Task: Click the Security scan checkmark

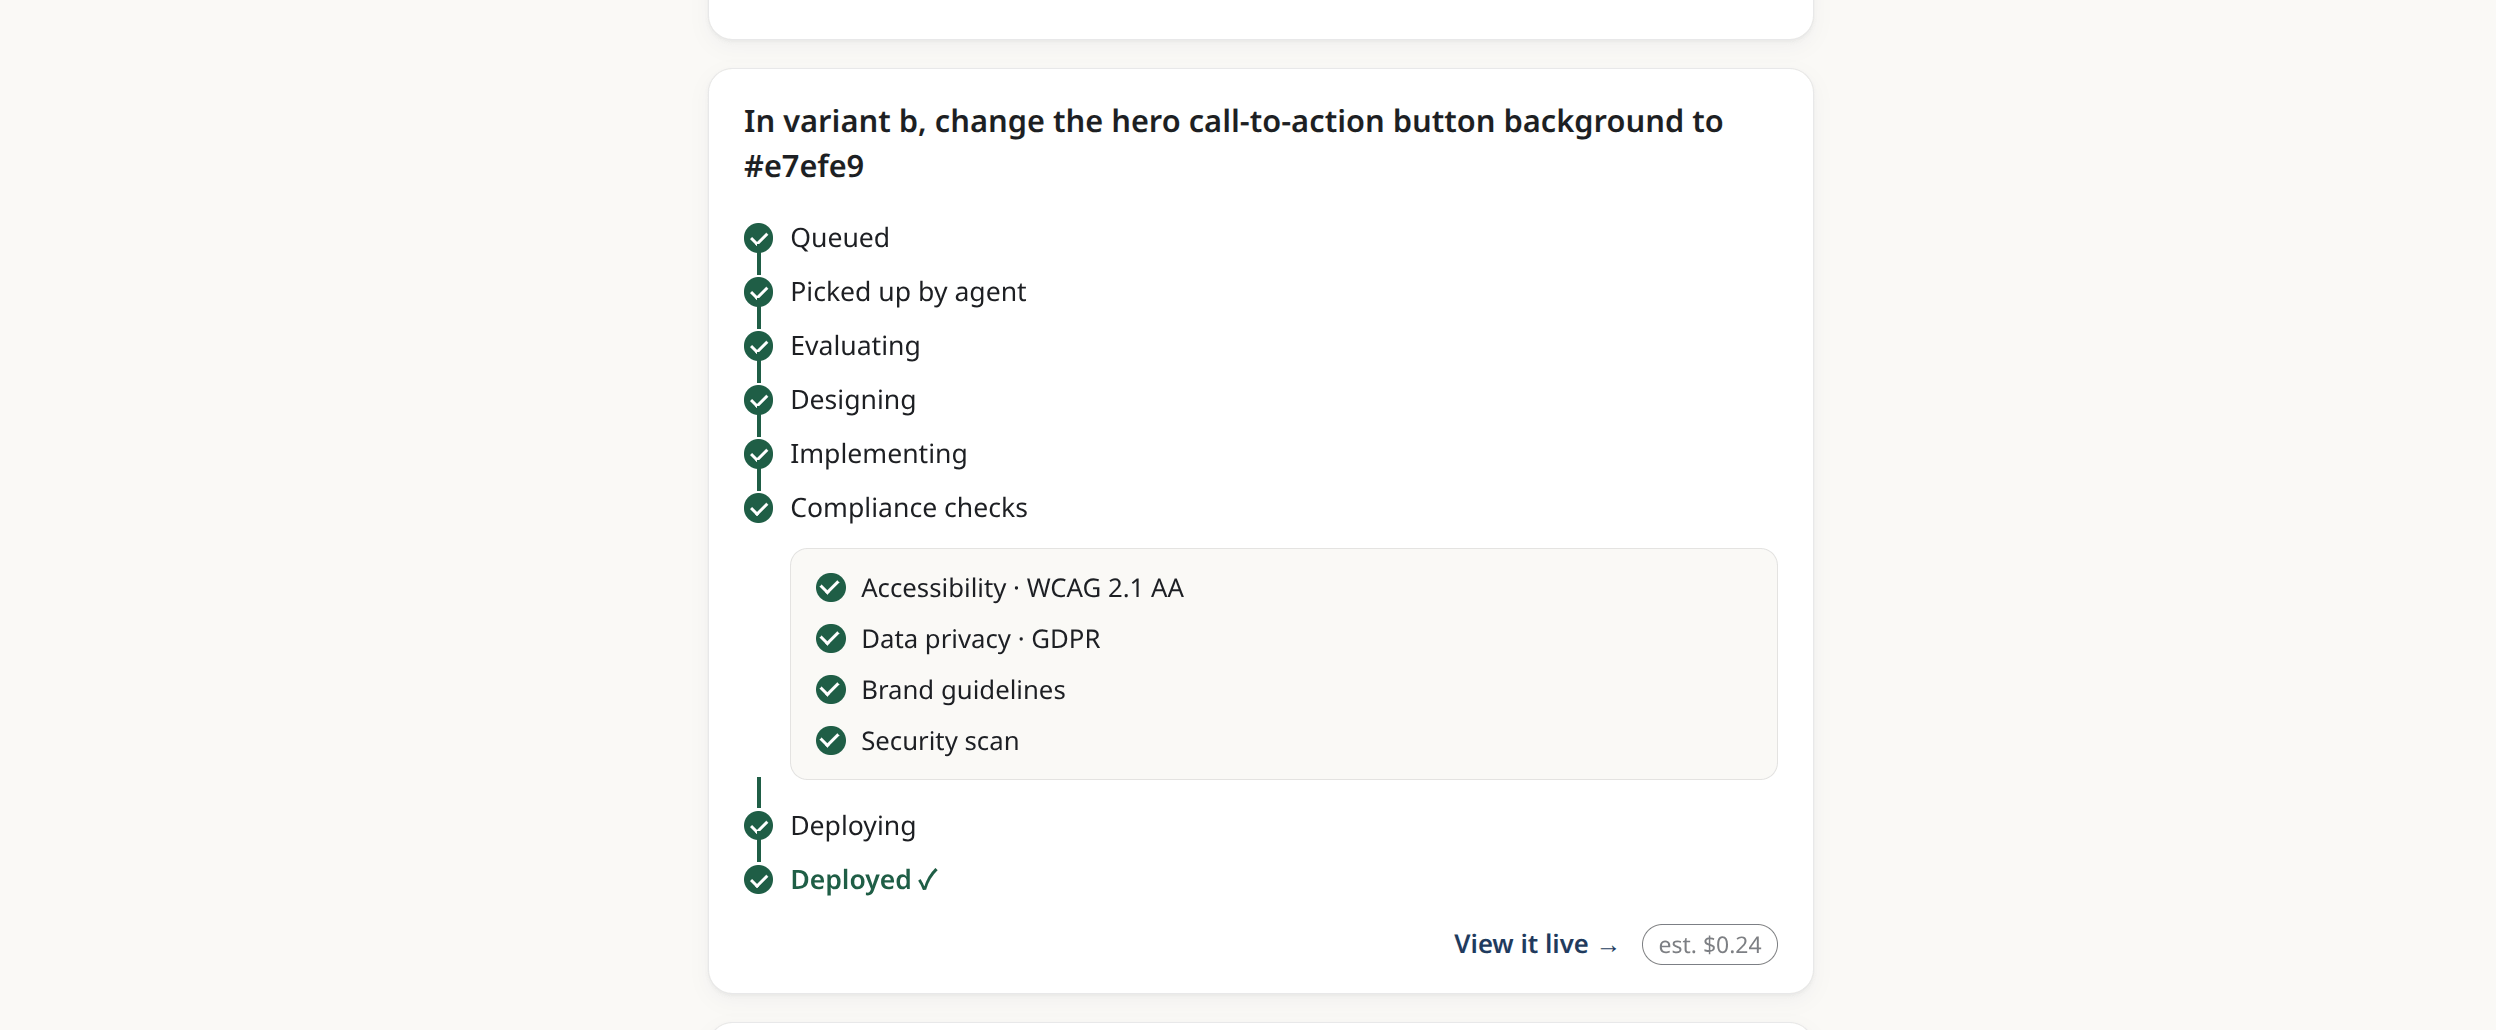Action: click(830, 740)
